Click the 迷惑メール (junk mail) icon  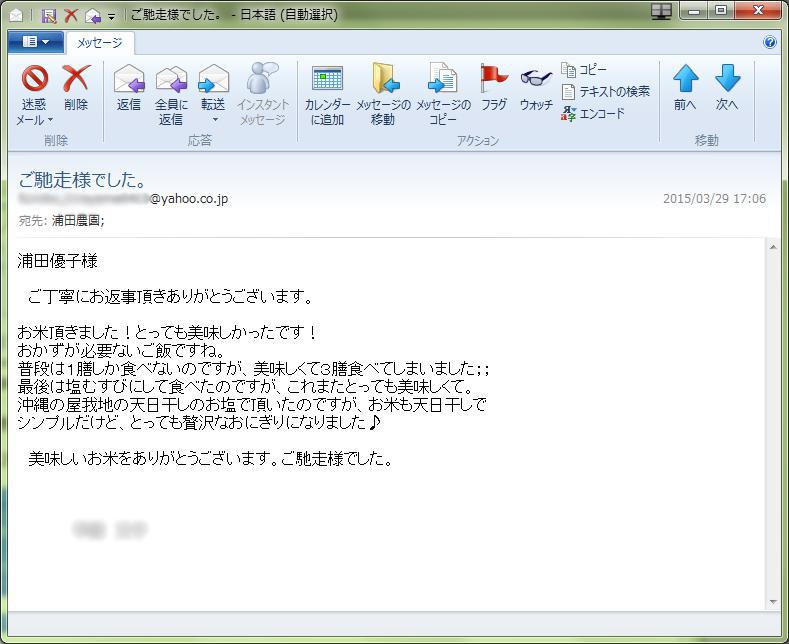35,80
